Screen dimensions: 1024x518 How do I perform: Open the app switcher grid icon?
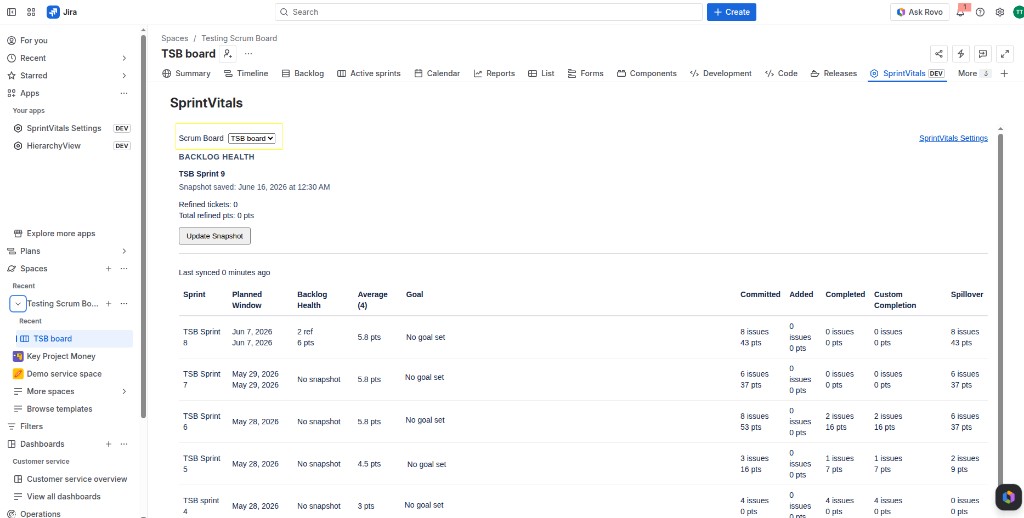31,12
